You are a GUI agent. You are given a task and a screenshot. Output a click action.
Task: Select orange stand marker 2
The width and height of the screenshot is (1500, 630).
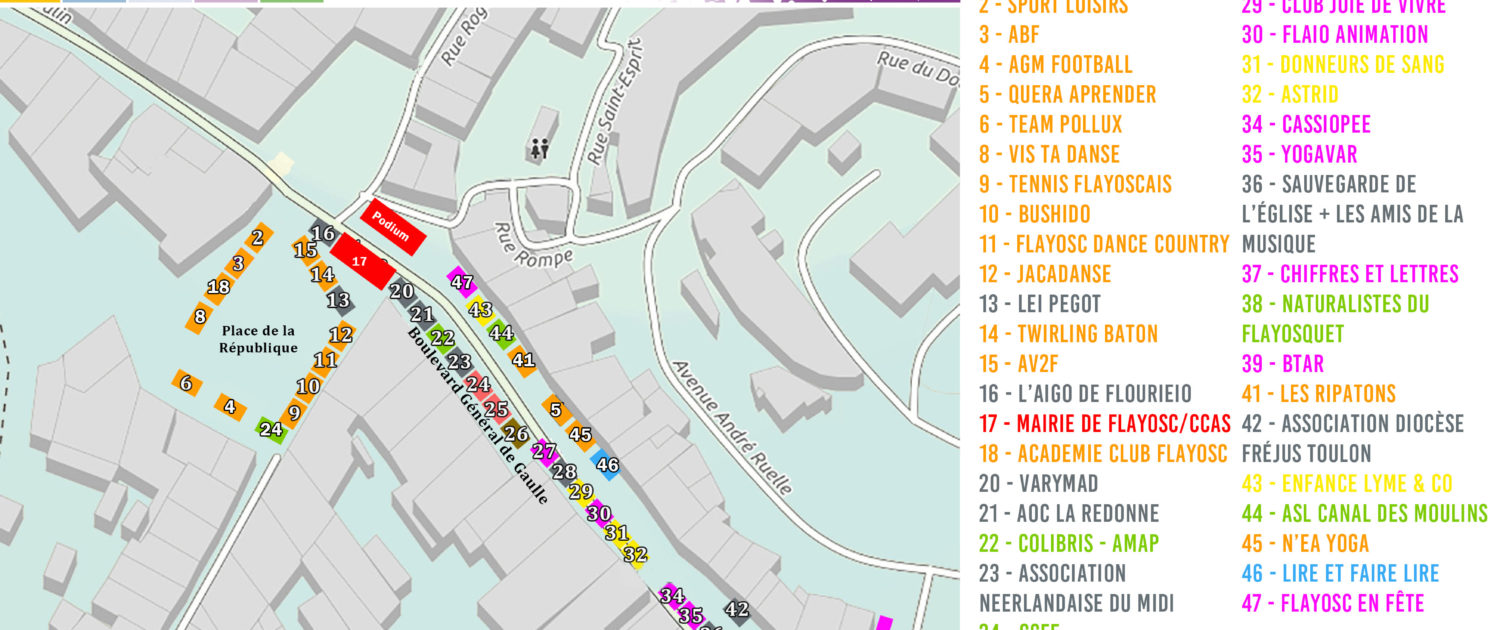tap(257, 237)
